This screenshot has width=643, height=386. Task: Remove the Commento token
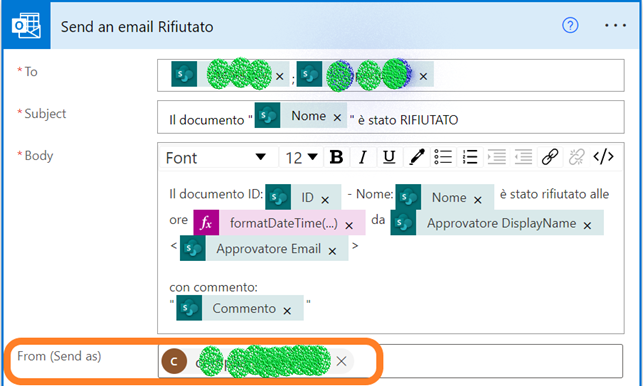coord(287,311)
